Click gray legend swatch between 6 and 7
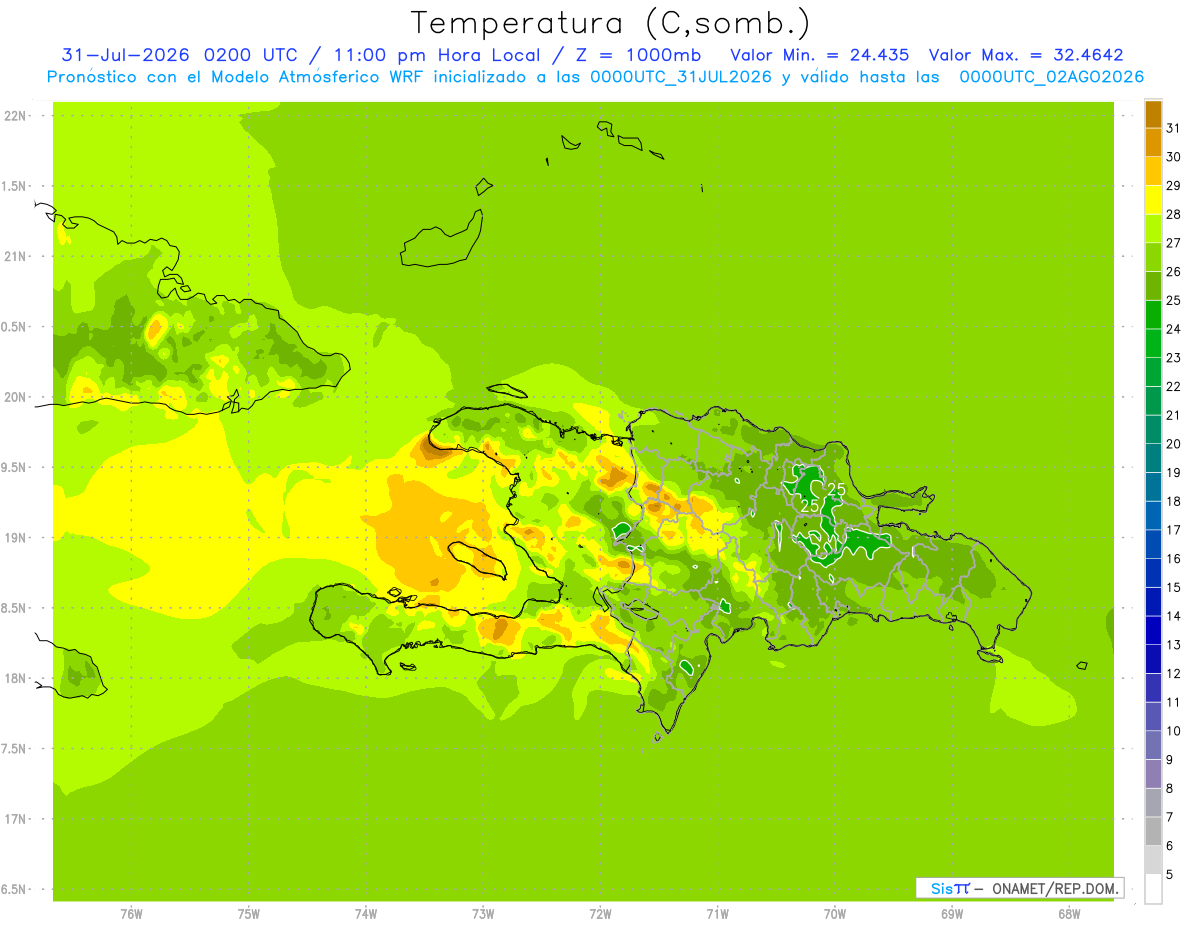1200x927 pixels. click(1153, 831)
